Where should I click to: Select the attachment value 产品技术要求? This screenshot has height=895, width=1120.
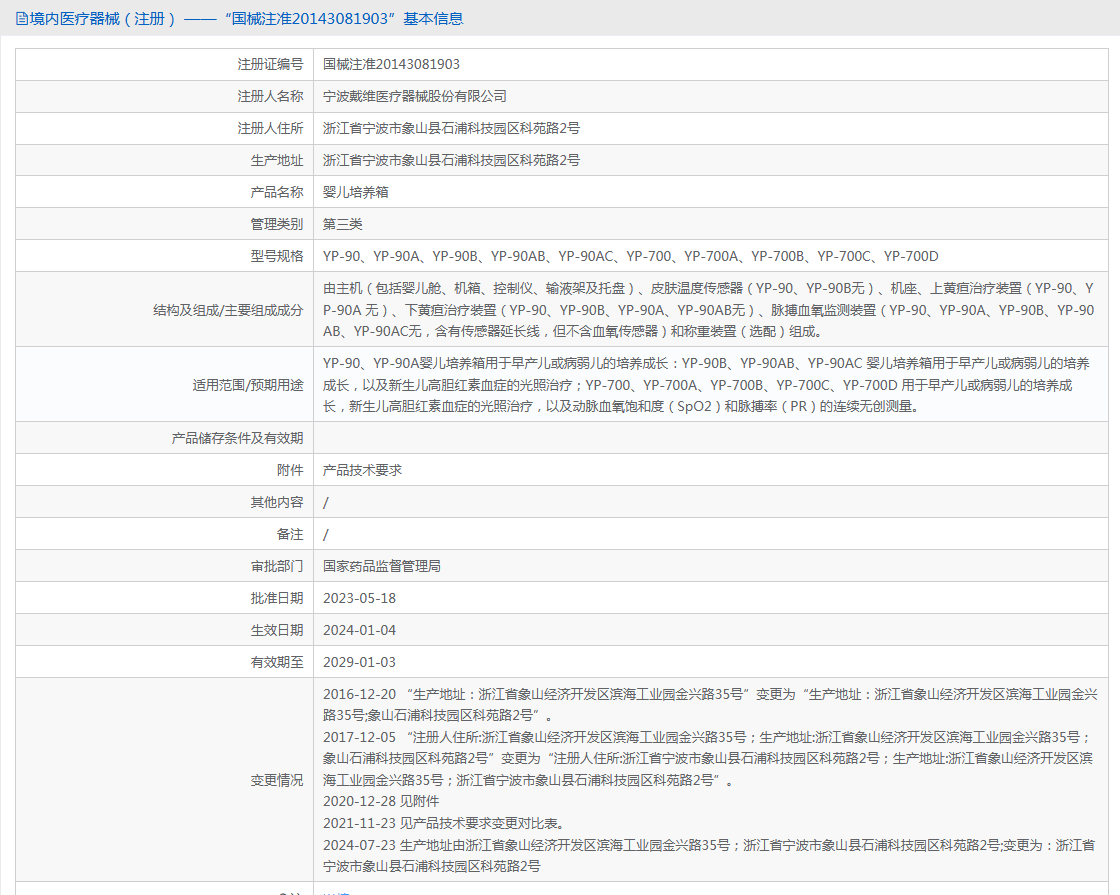(x=362, y=470)
